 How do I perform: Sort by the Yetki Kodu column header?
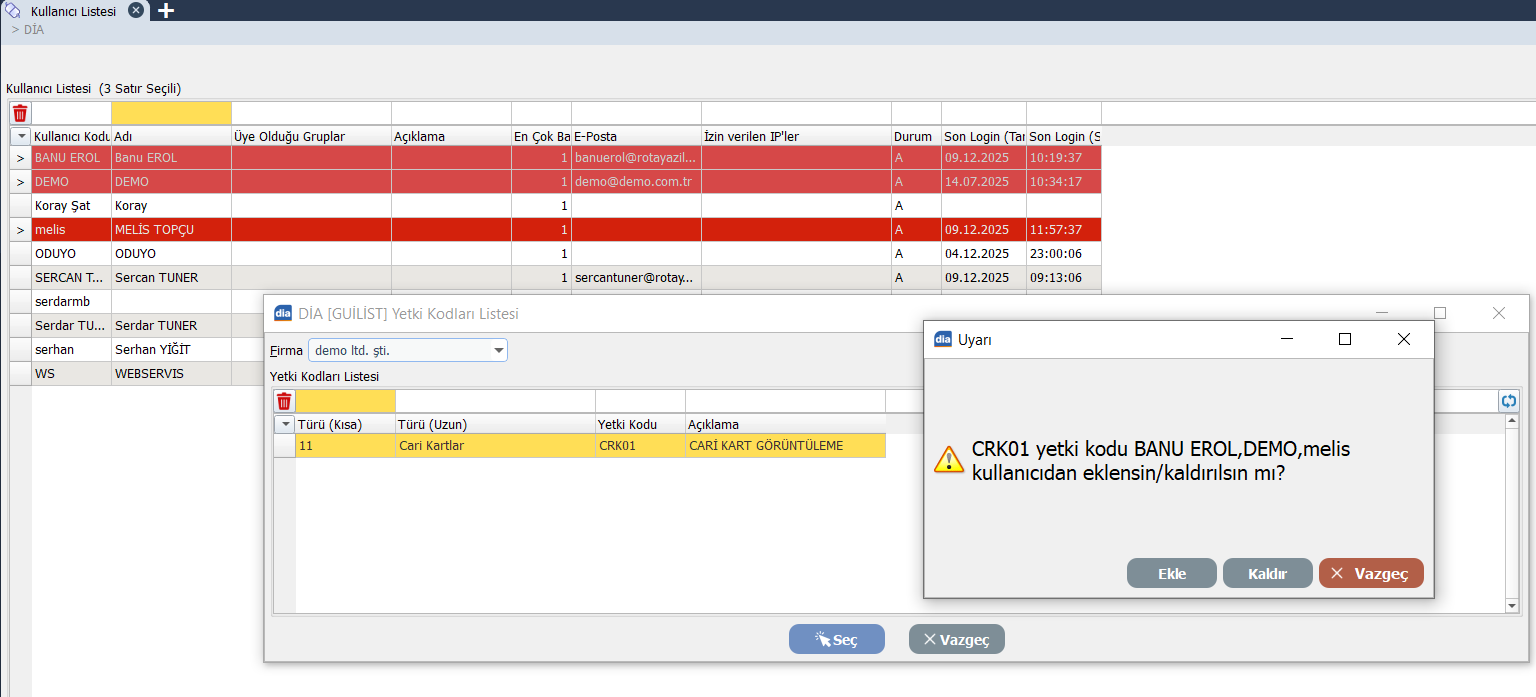coord(640,424)
